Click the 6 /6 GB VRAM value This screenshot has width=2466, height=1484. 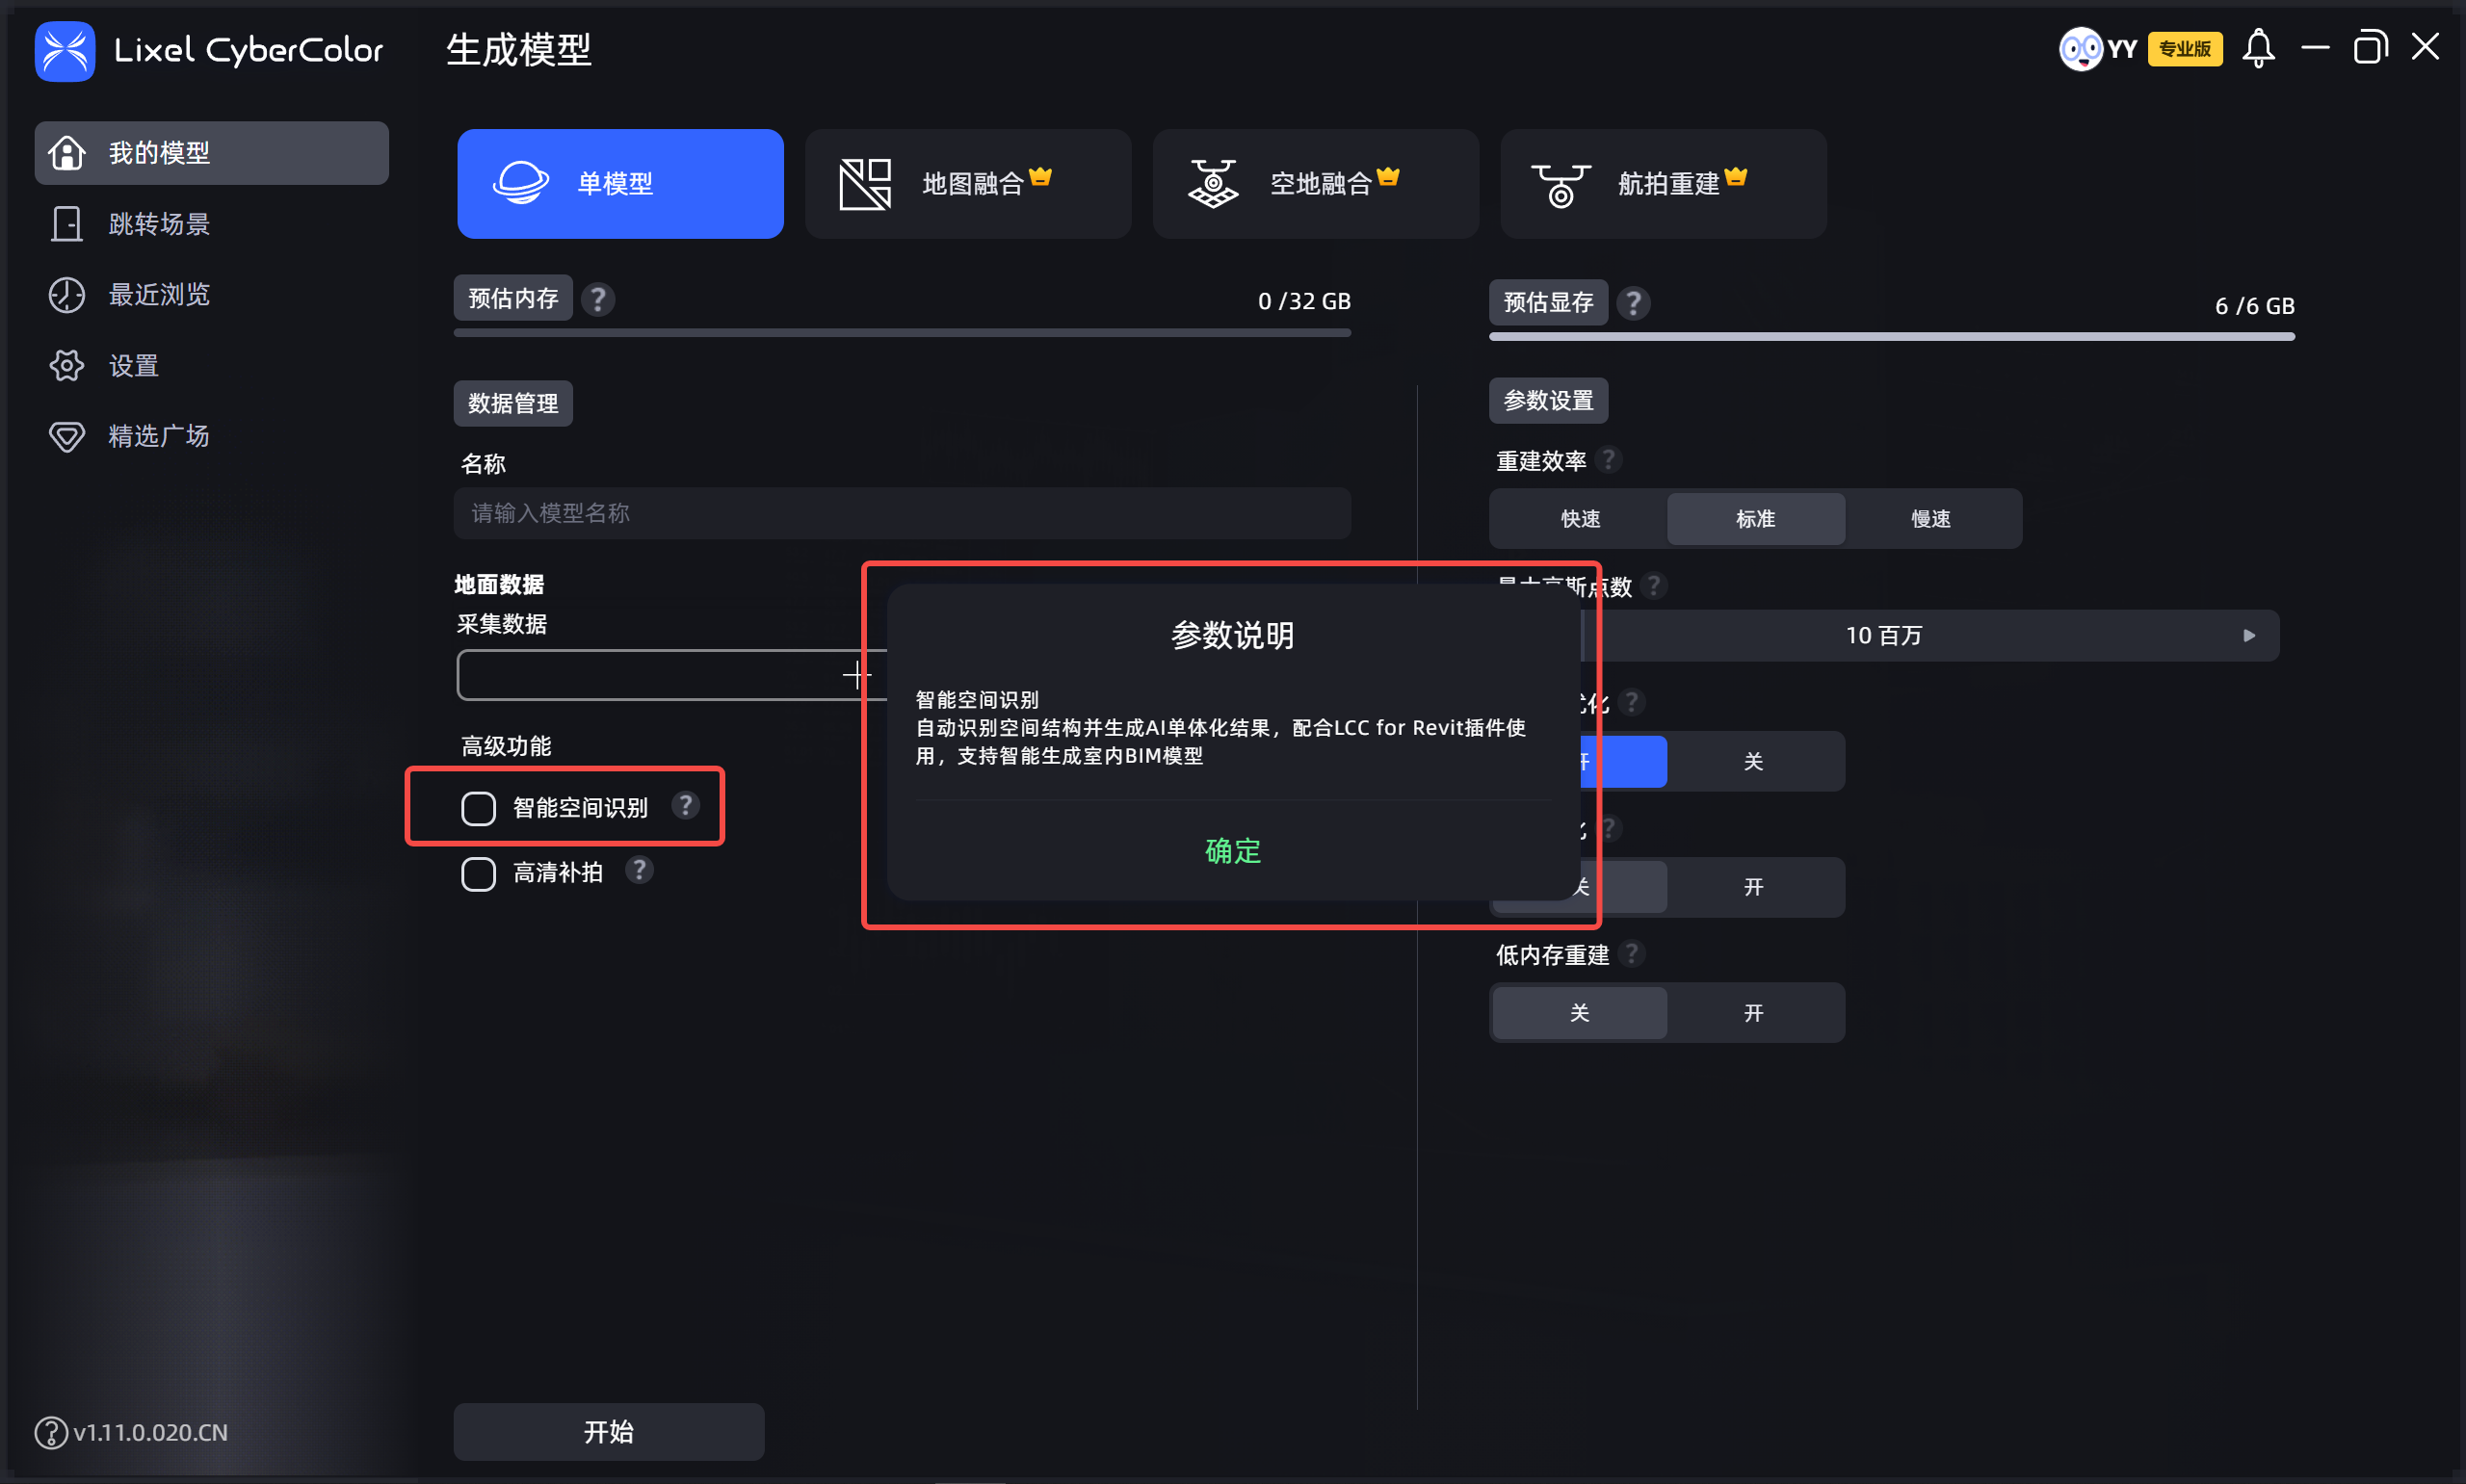(2254, 305)
